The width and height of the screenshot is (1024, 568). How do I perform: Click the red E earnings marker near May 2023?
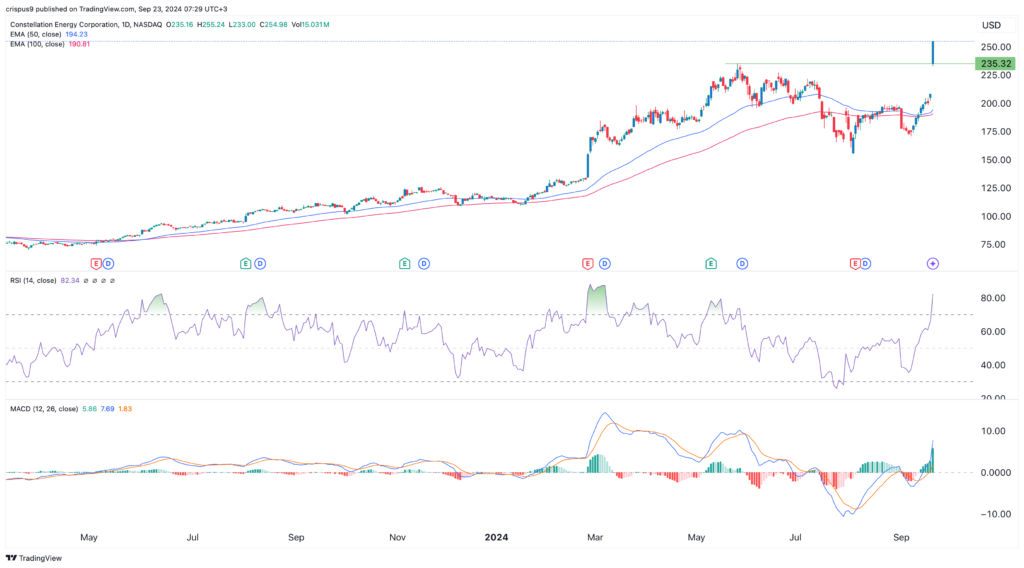click(x=96, y=264)
